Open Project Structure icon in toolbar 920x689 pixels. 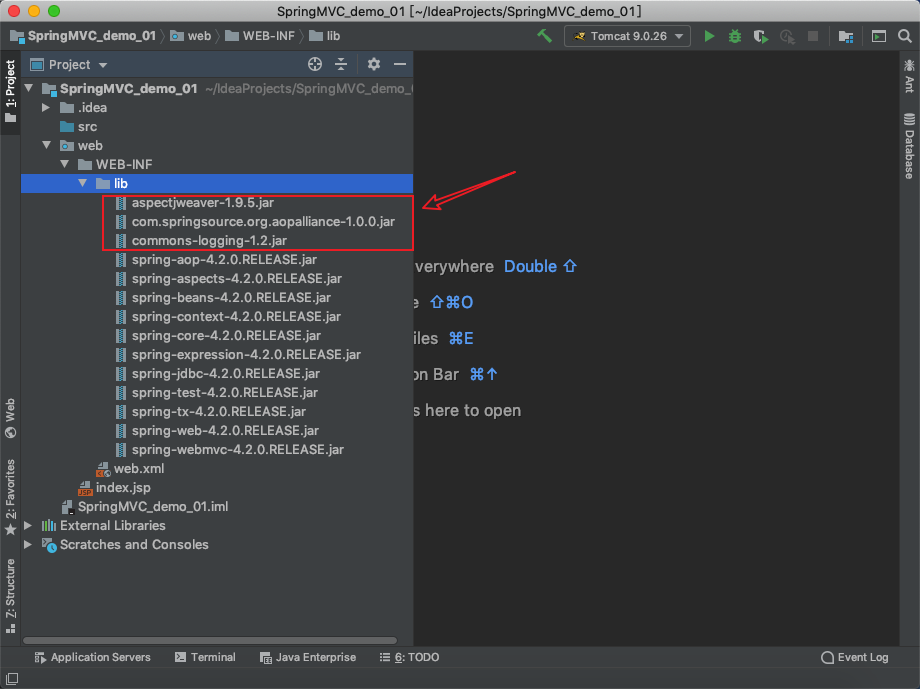(845, 36)
